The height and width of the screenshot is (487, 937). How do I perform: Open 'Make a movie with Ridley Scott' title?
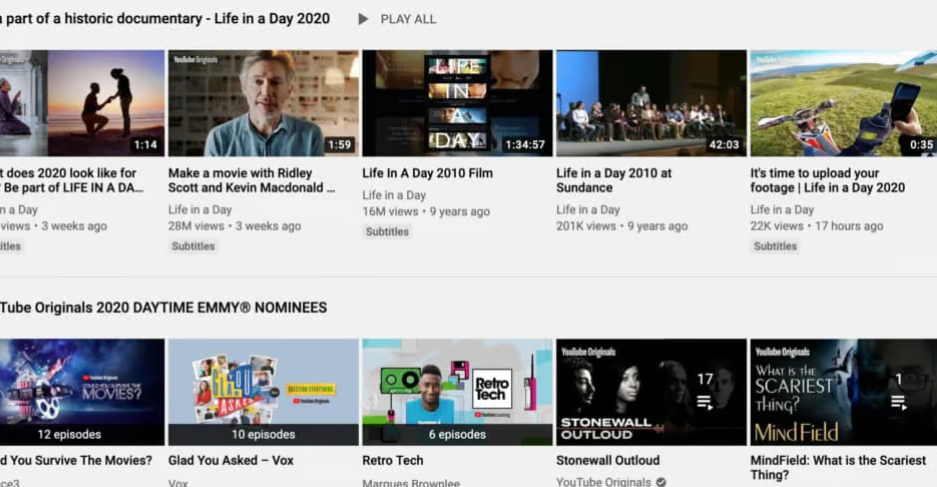(x=252, y=180)
